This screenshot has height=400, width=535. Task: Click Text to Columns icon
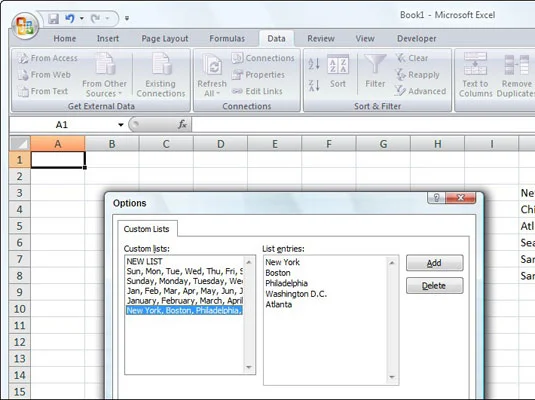coord(475,75)
